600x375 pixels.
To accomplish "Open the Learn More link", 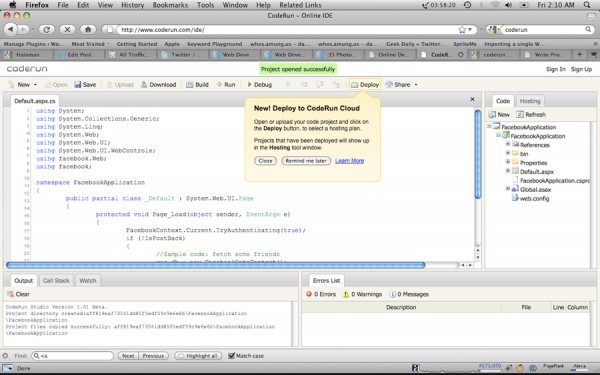I will tap(349, 161).
